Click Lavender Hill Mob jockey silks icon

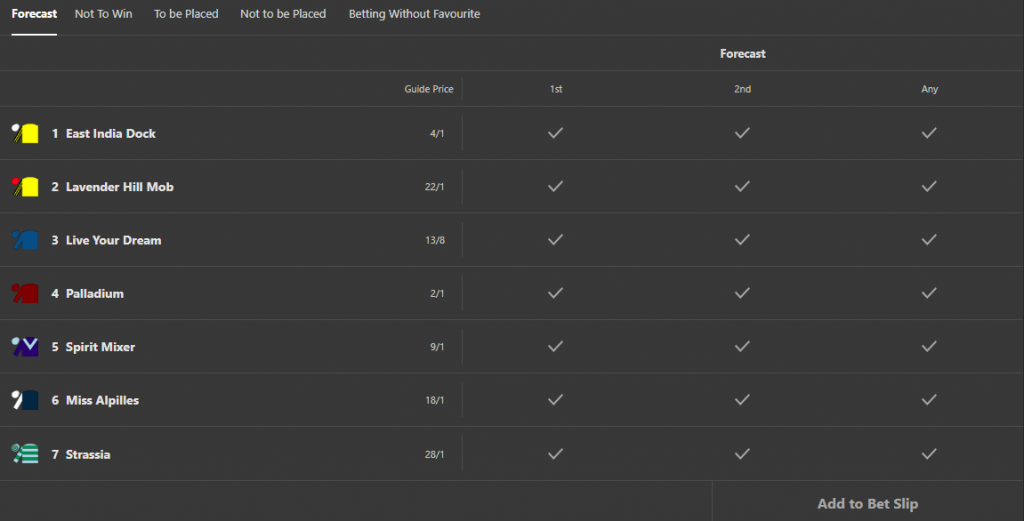[x=26, y=187]
